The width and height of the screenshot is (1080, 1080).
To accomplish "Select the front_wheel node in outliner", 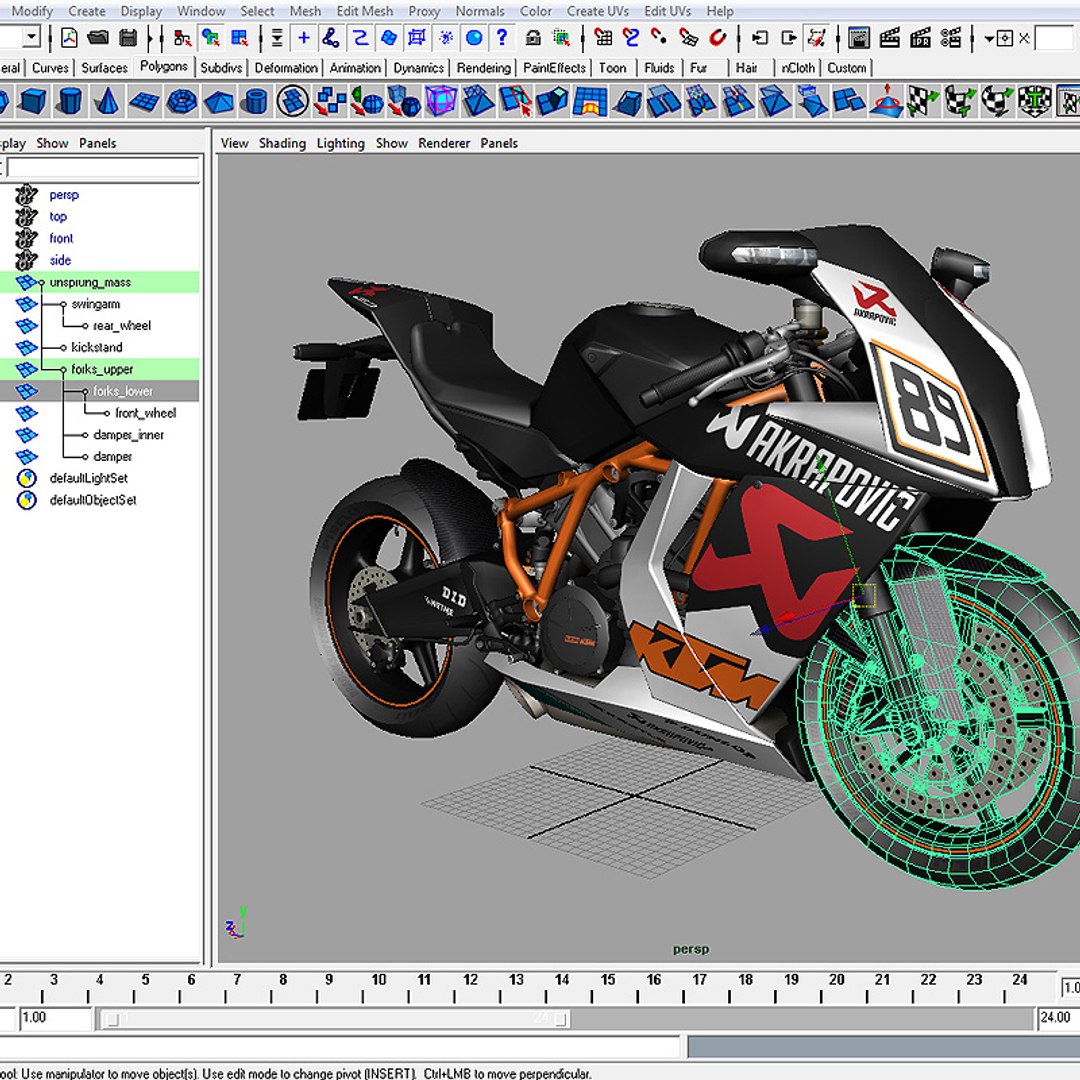I will coord(145,413).
